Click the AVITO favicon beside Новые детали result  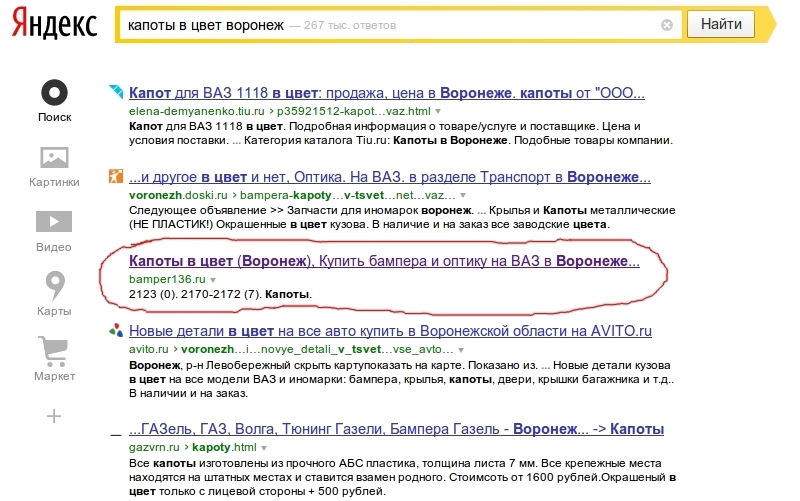click(116, 330)
